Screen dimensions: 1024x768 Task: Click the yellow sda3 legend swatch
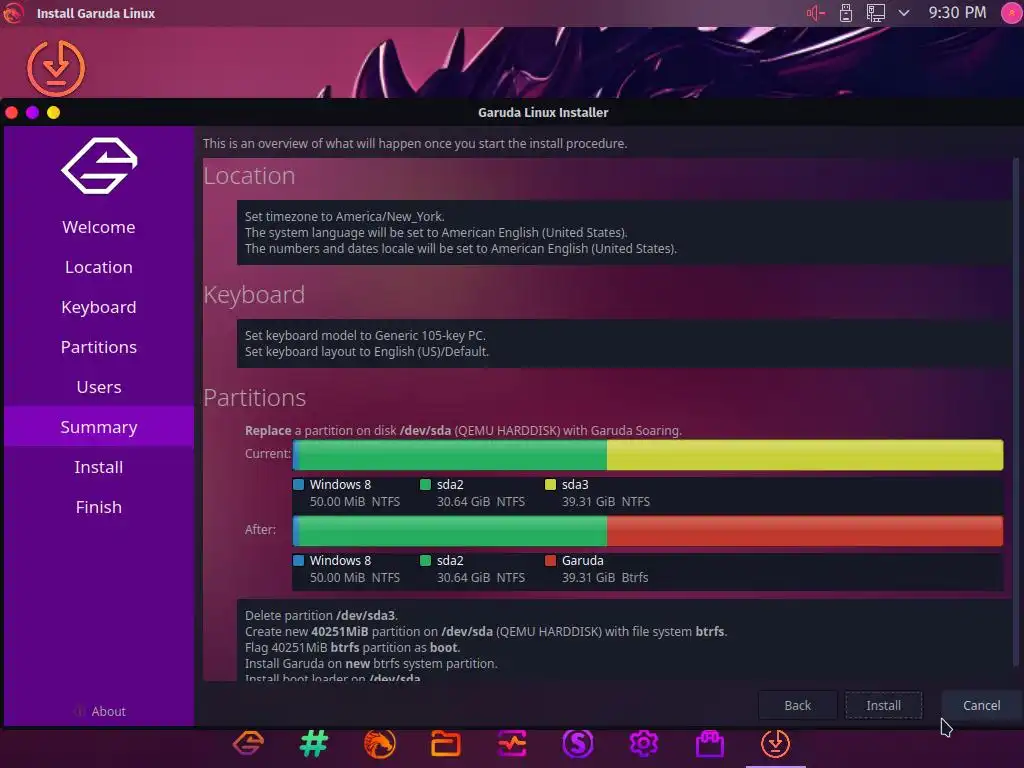pos(551,485)
